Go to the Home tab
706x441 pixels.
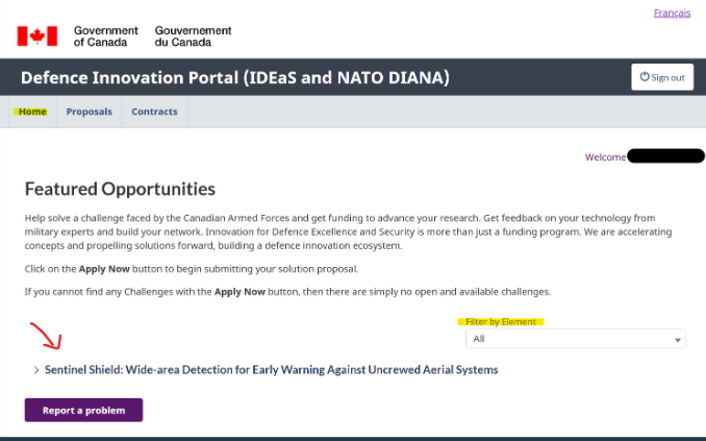tap(32, 111)
